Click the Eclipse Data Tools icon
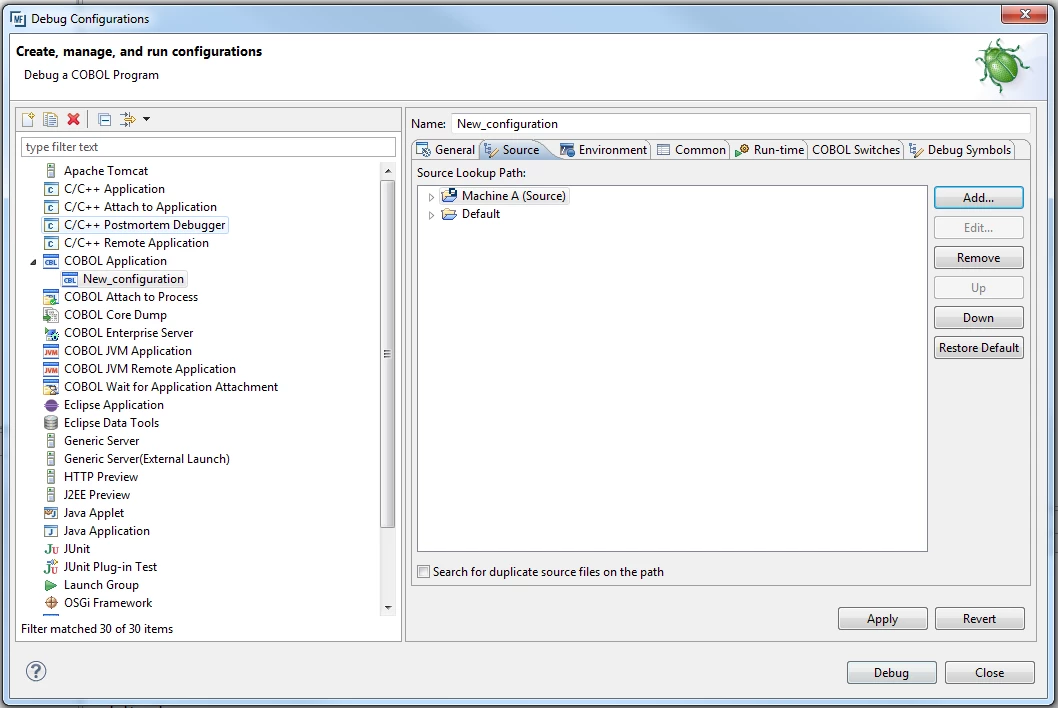The image size is (1058, 708). pos(51,423)
